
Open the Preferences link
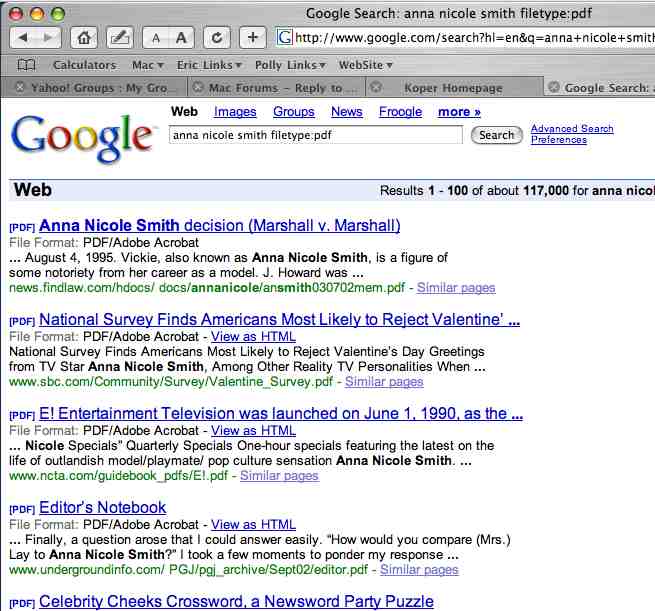pos(559,139)
